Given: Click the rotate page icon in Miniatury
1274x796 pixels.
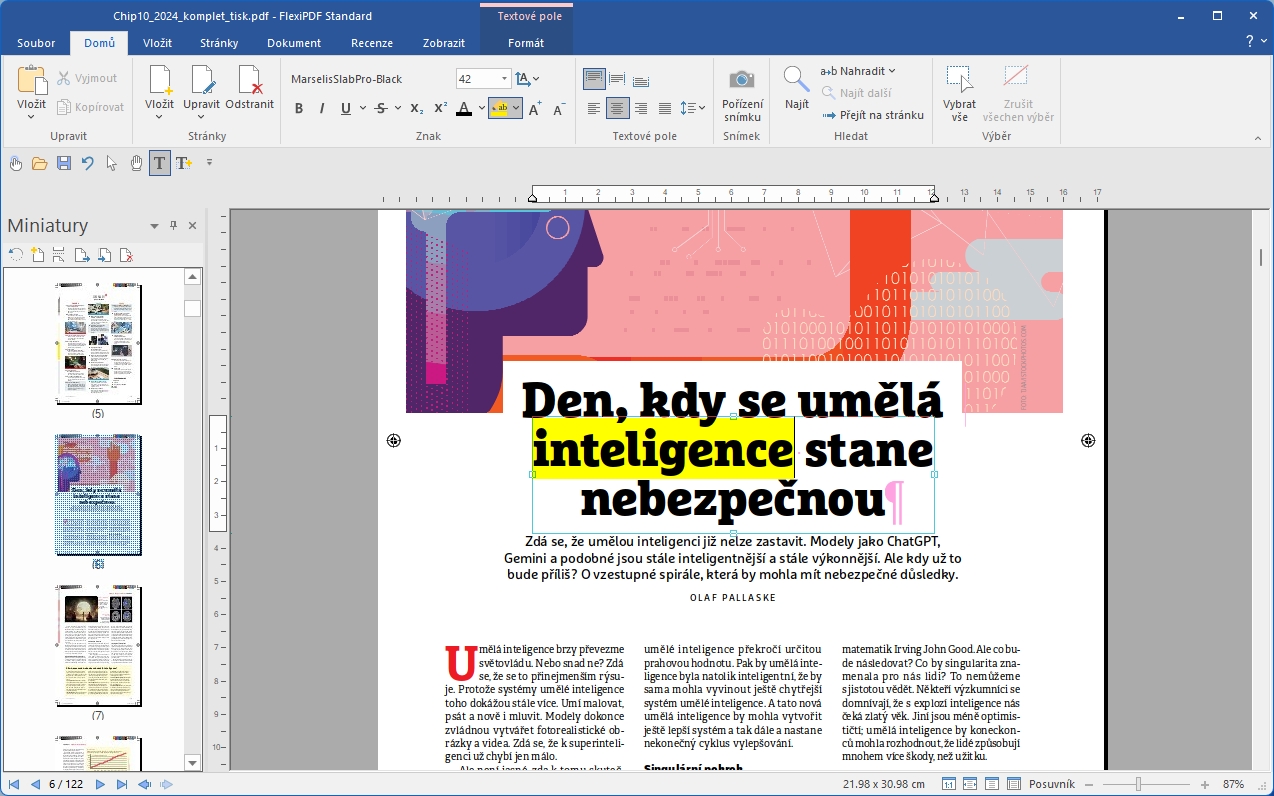Looking at the screenshot, I should [15, 255].
